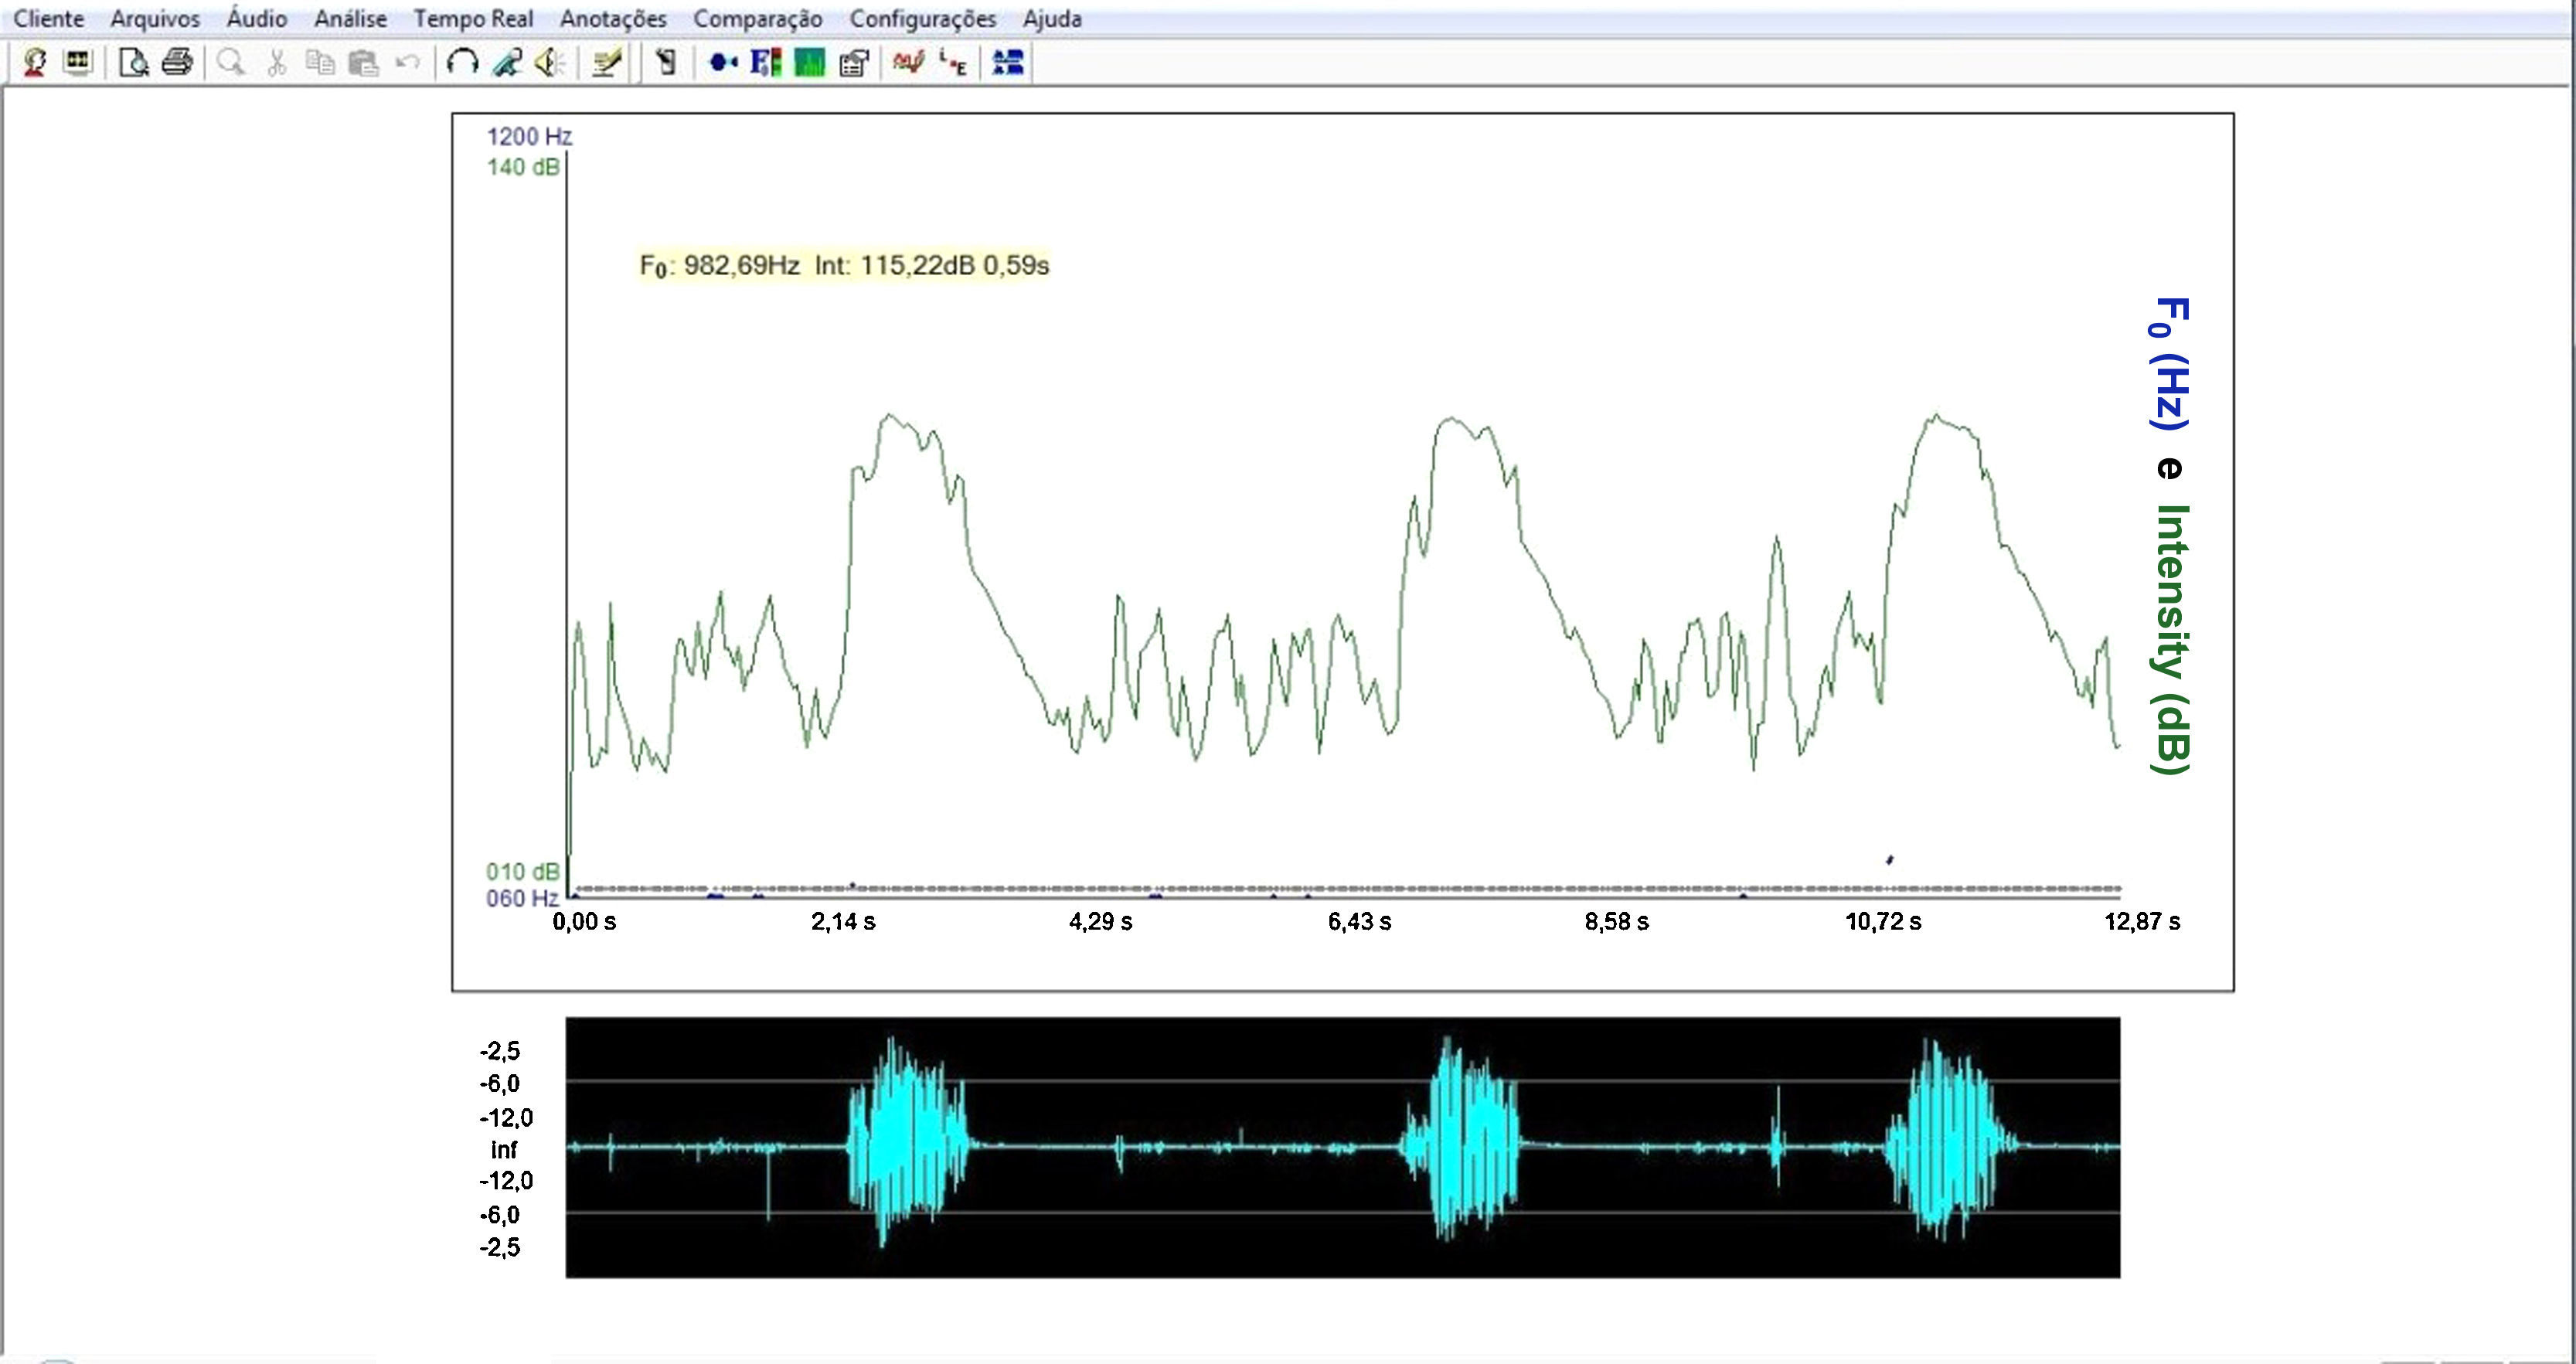Click the printer icon
2576x1364 pixels.
click(x=177, y=63)
